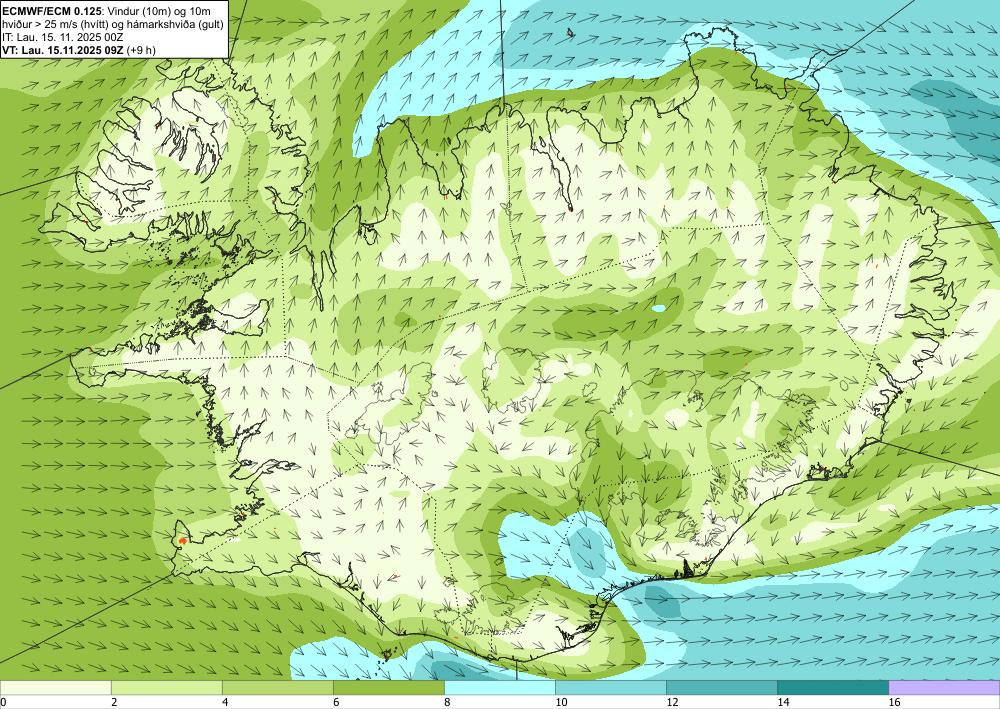
Task: Click the legend label "16"
Action: coord(894,702)
